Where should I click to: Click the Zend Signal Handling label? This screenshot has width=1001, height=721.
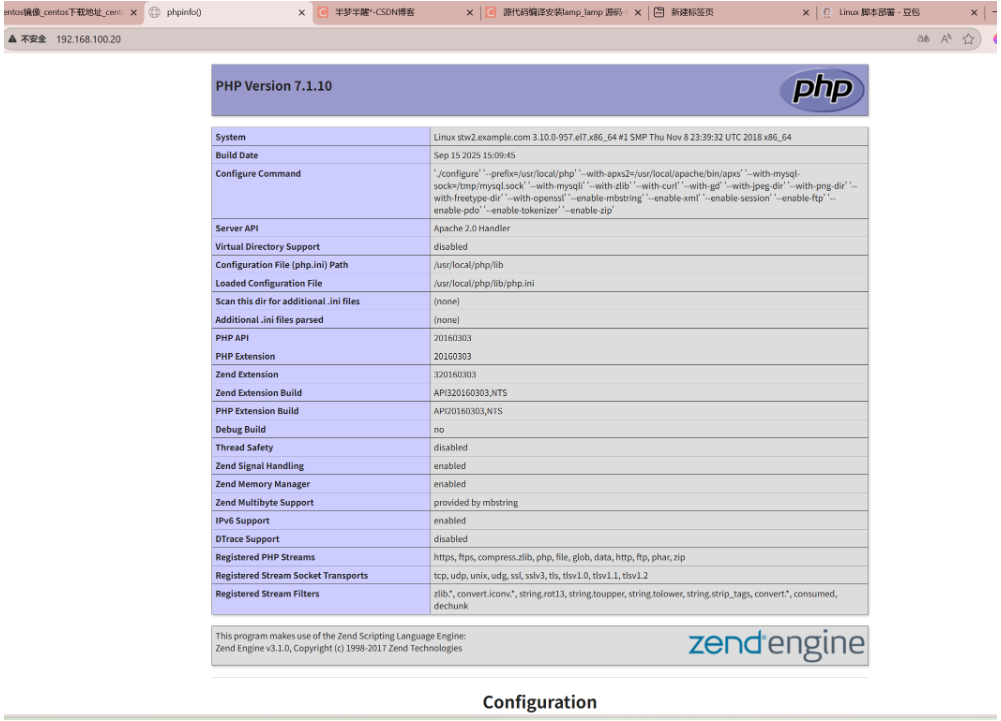coord(260,466)
